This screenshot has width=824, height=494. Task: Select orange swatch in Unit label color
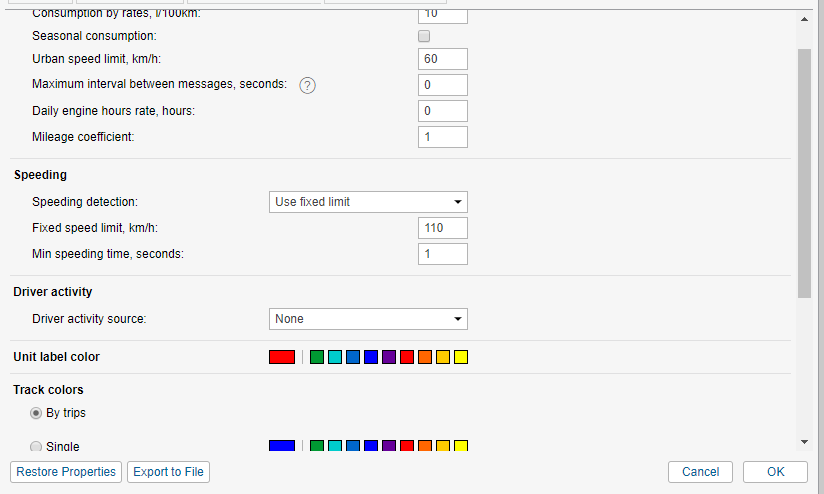425,357
